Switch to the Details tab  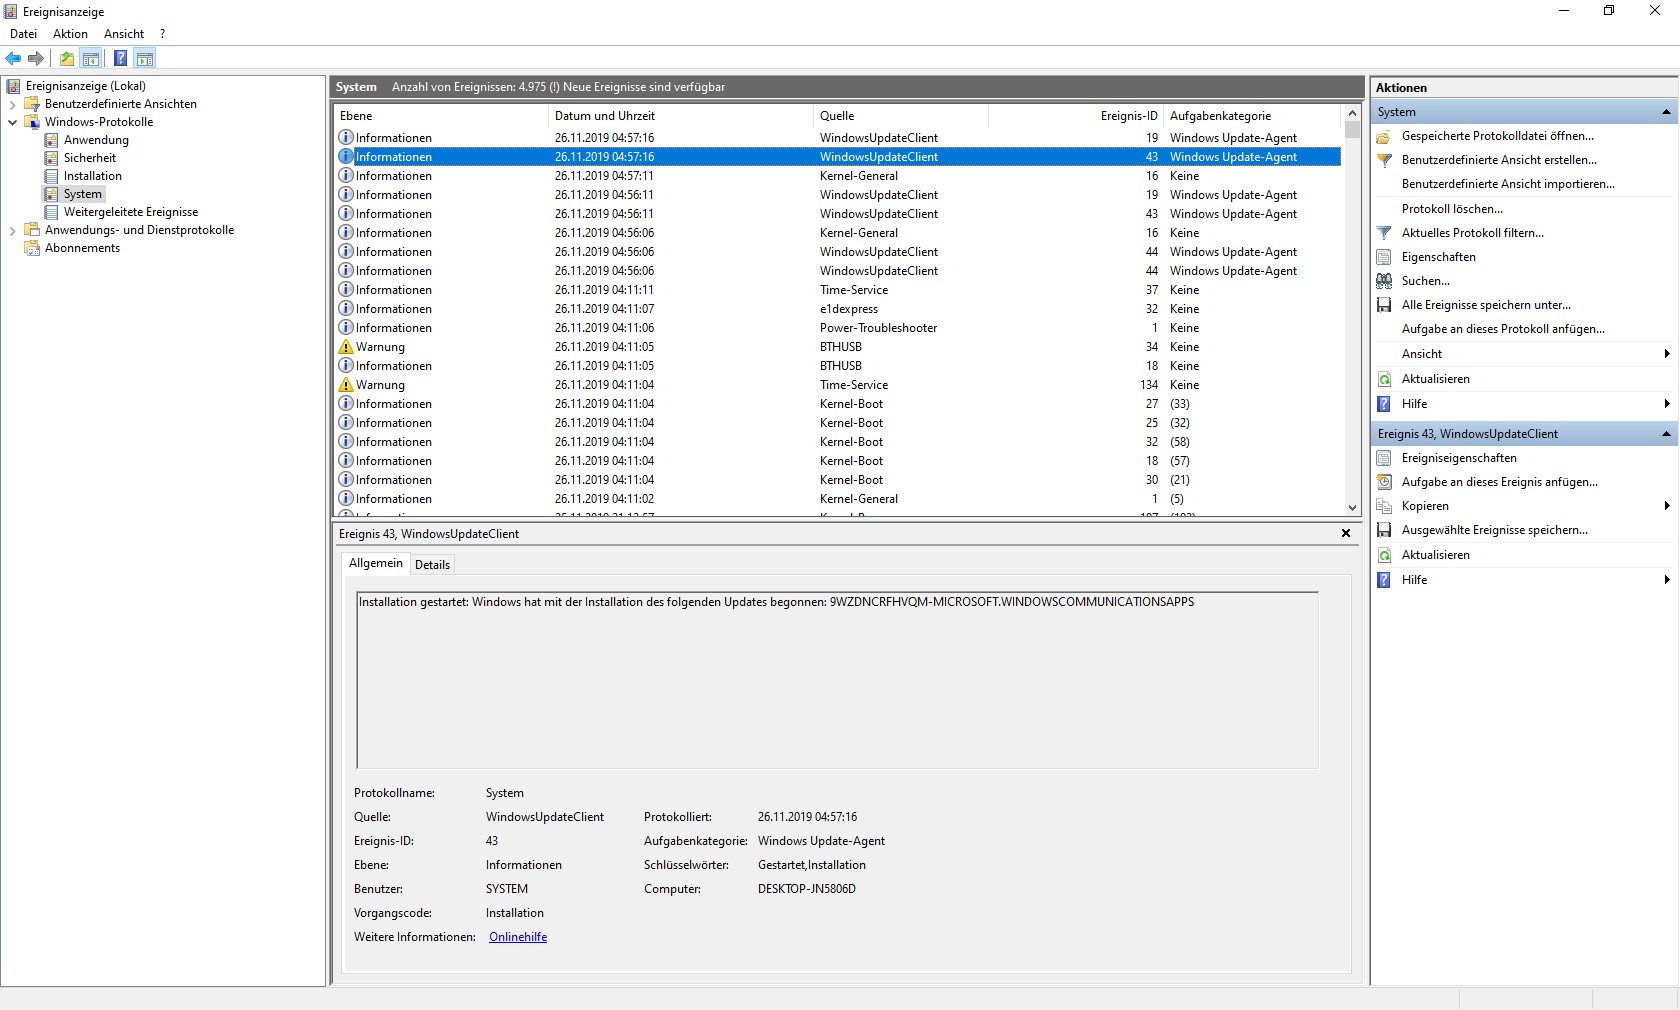click(432, 565)
